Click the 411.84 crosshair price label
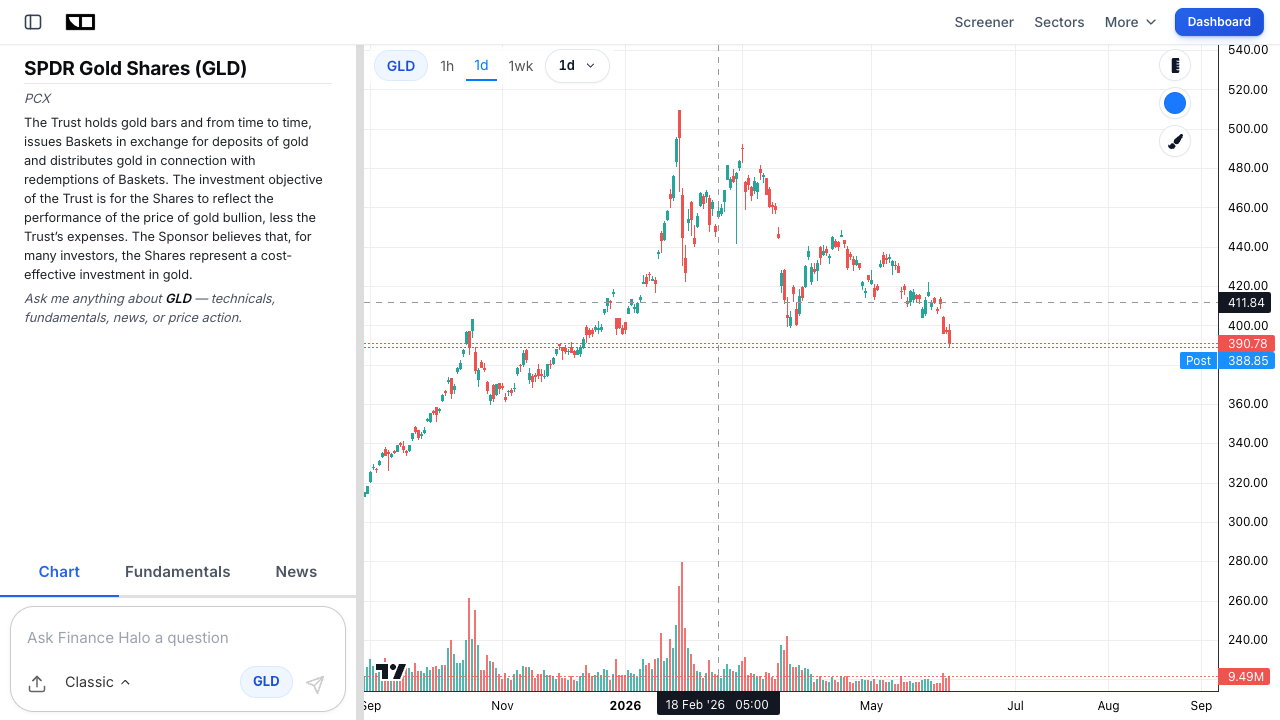The height and width of the screenshot is (720, 1280). [x=1244, y=303]
